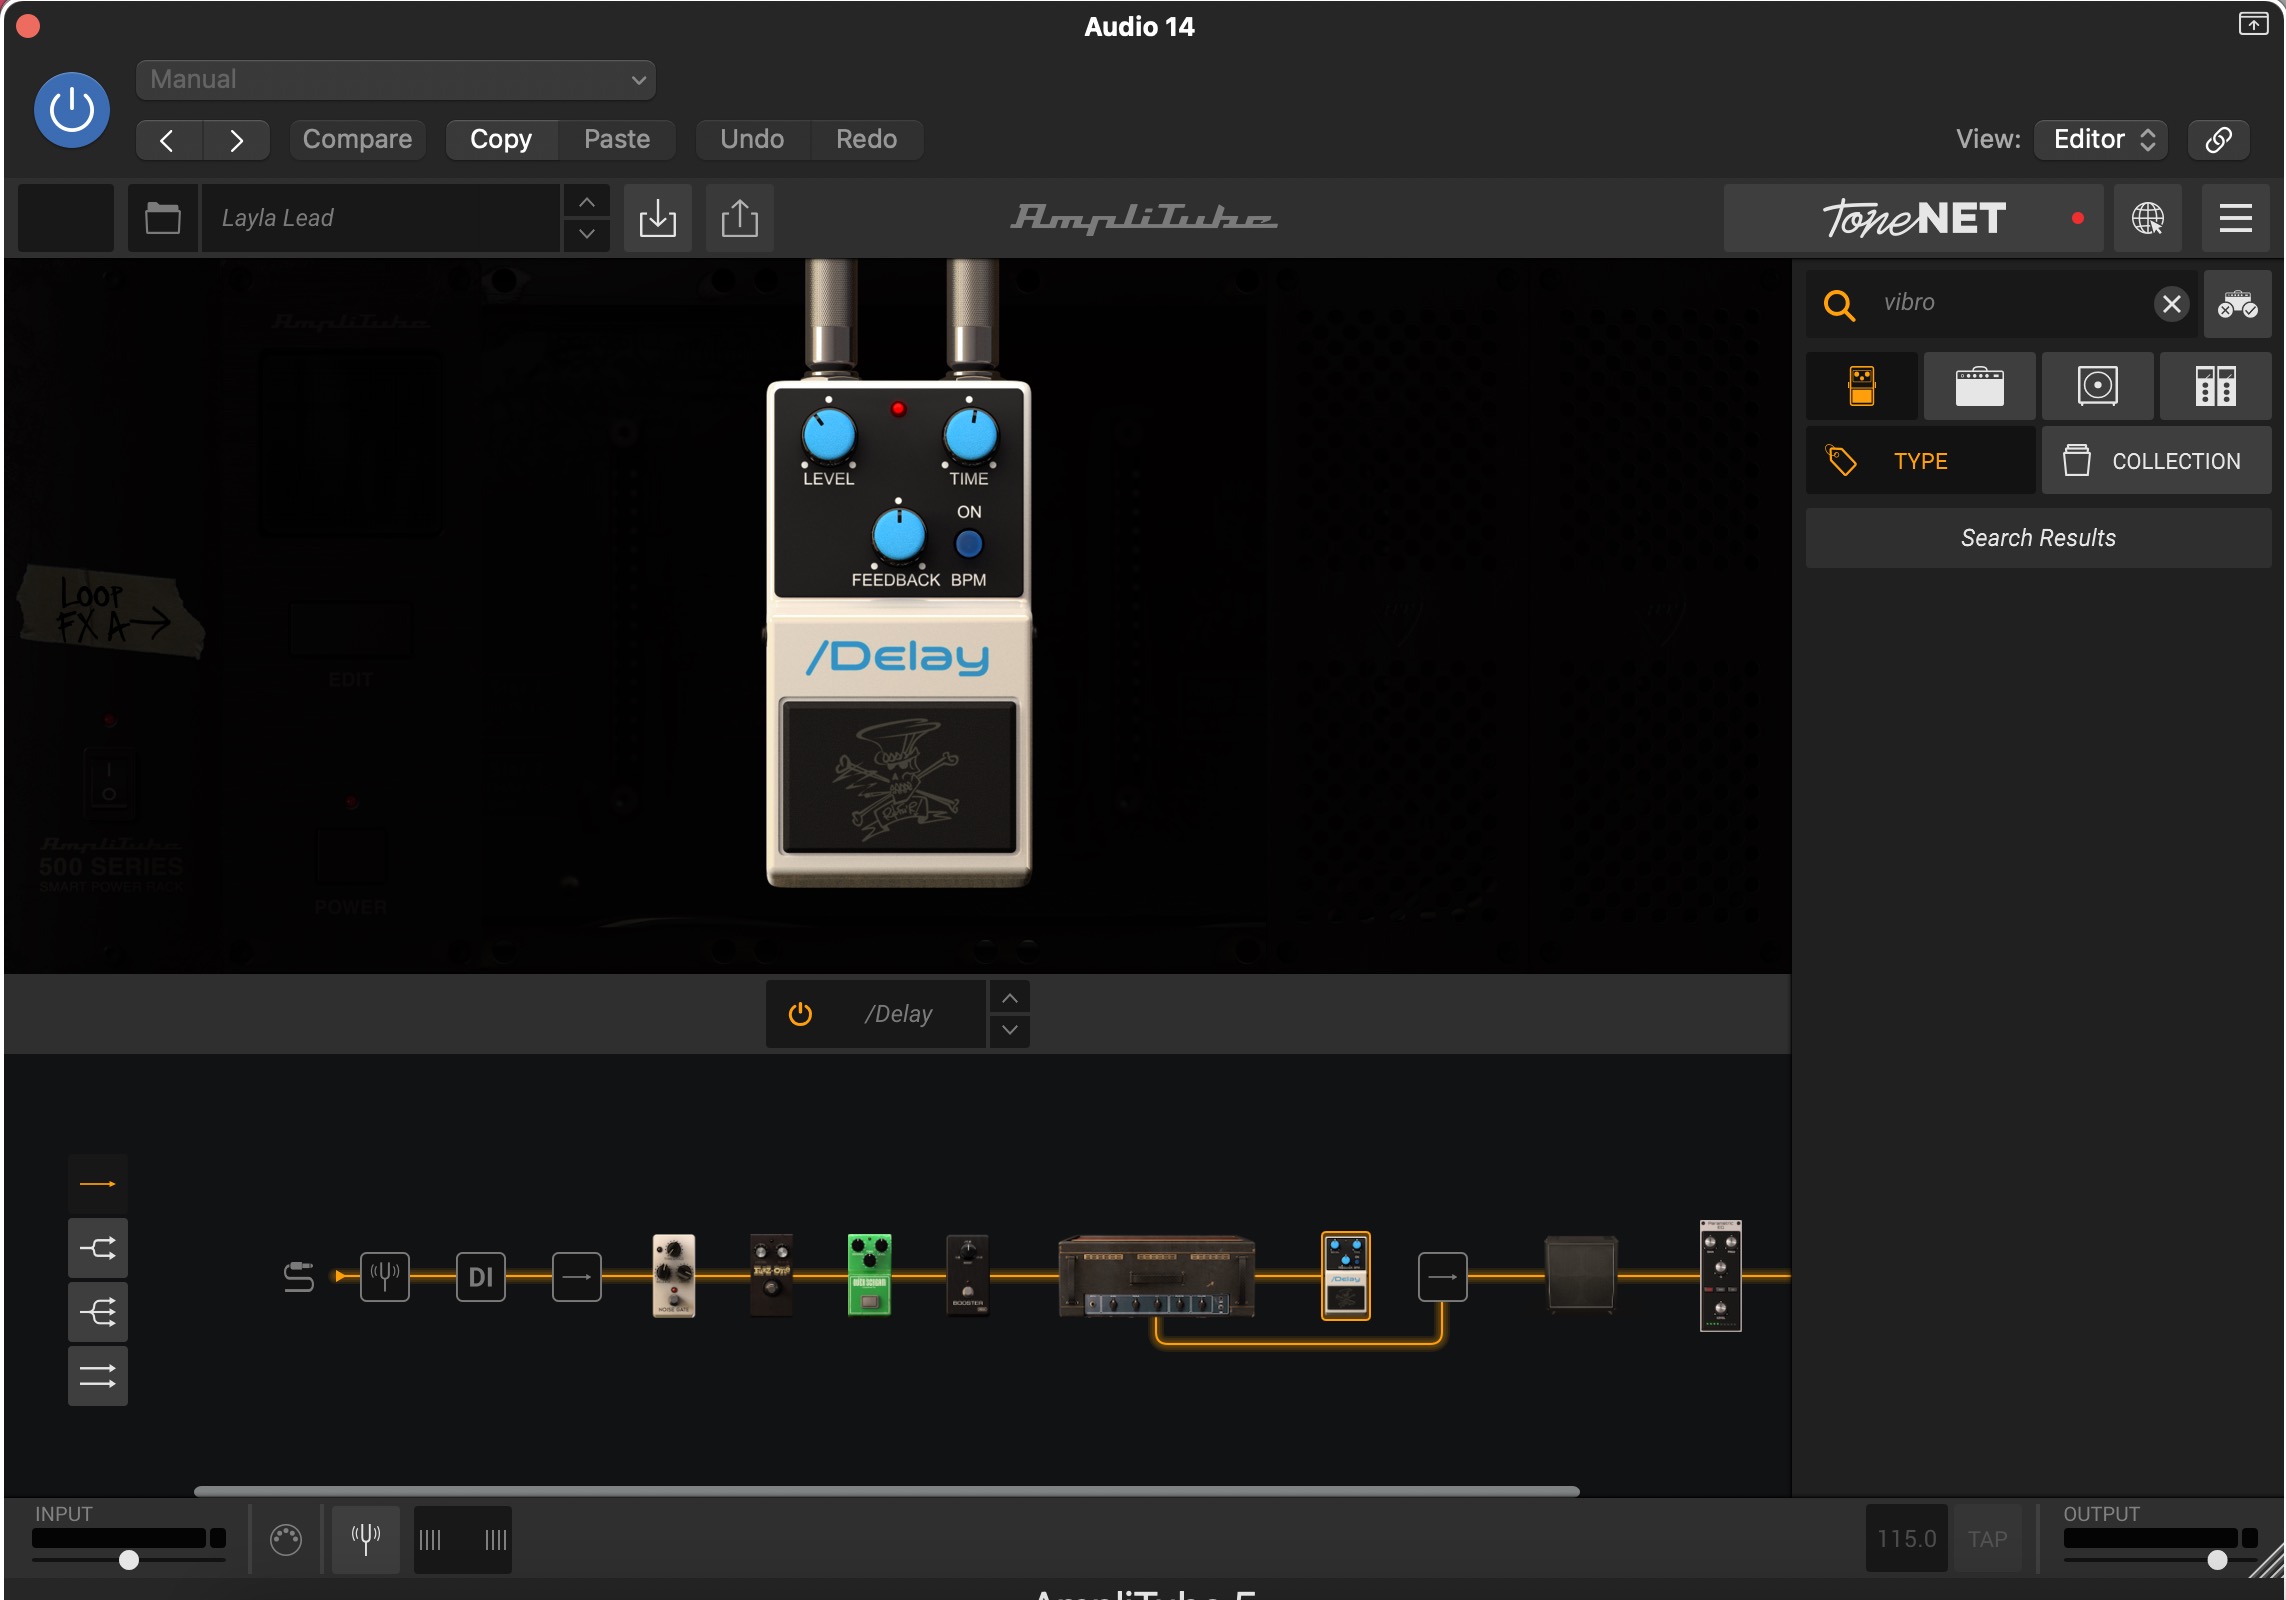Image resolution: width=2286 pixels, height=1600 pixels.
Task: Open the Manual preset dropdown
Action: [x=396, y=79]
